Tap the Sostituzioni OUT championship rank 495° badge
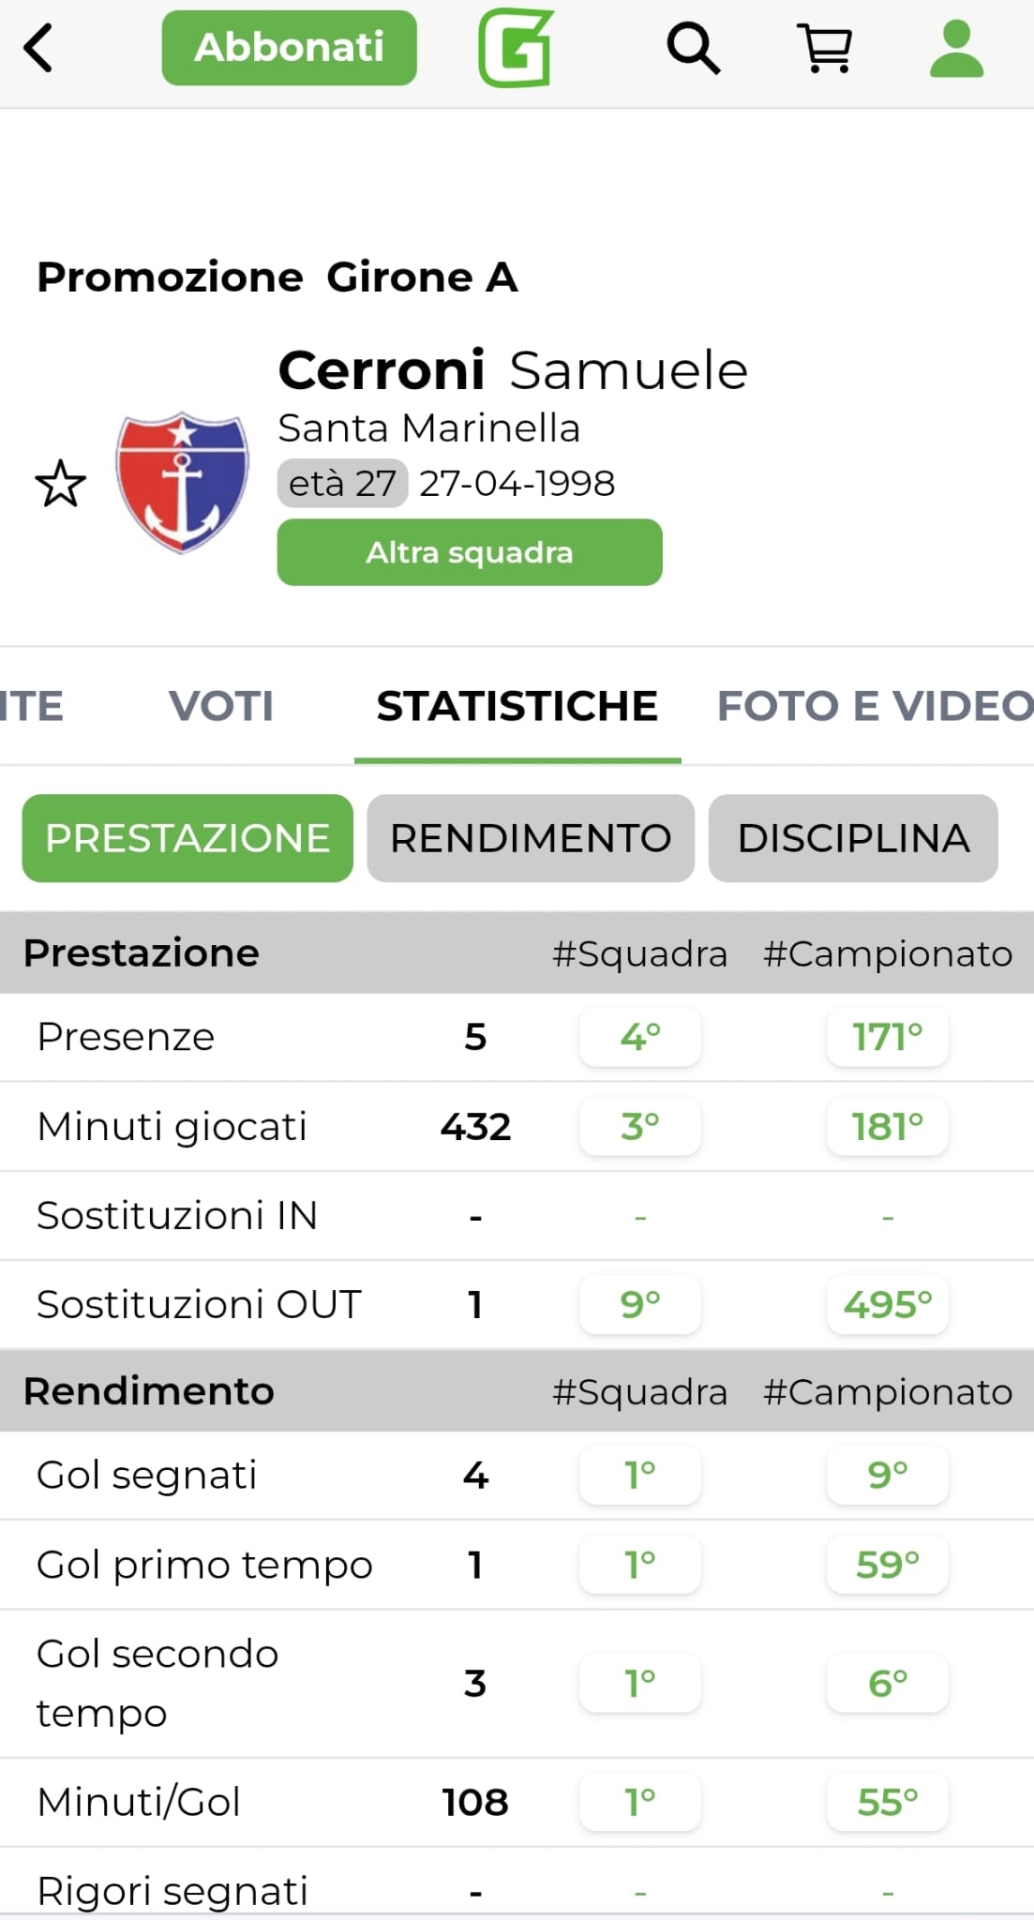 pos(887,1305)
